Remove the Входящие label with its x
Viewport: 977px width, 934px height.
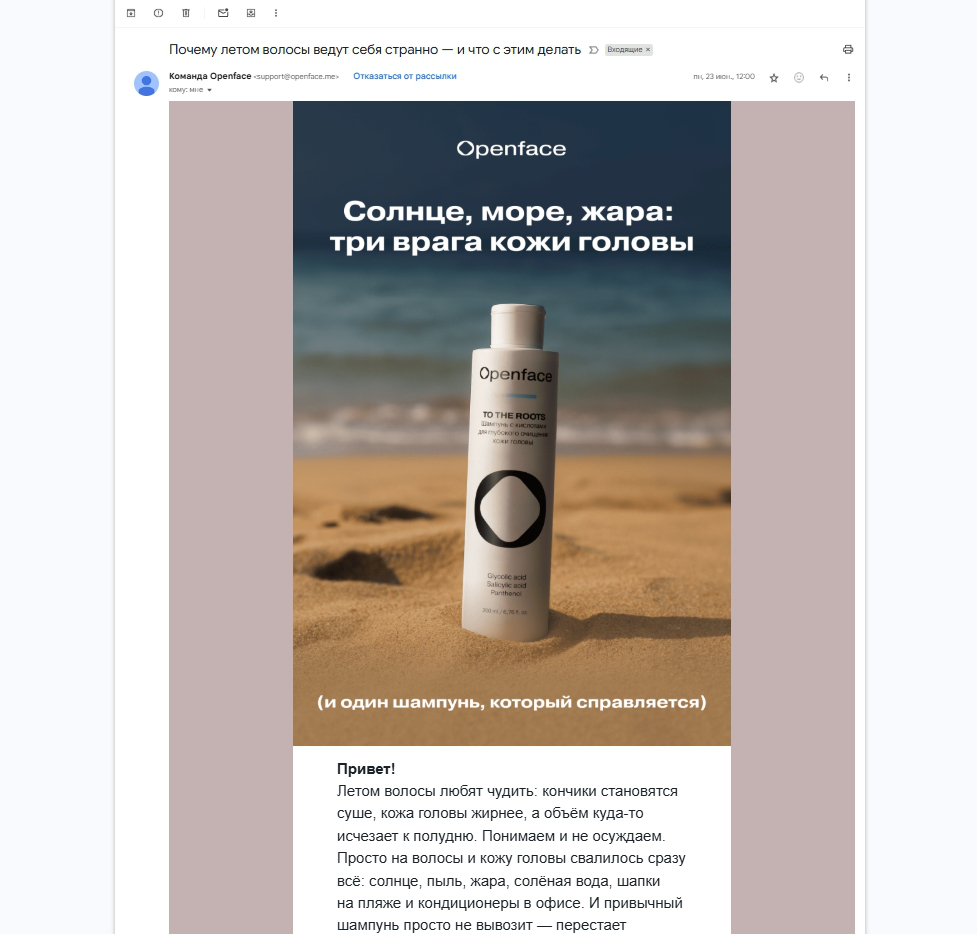pos(648,49)
